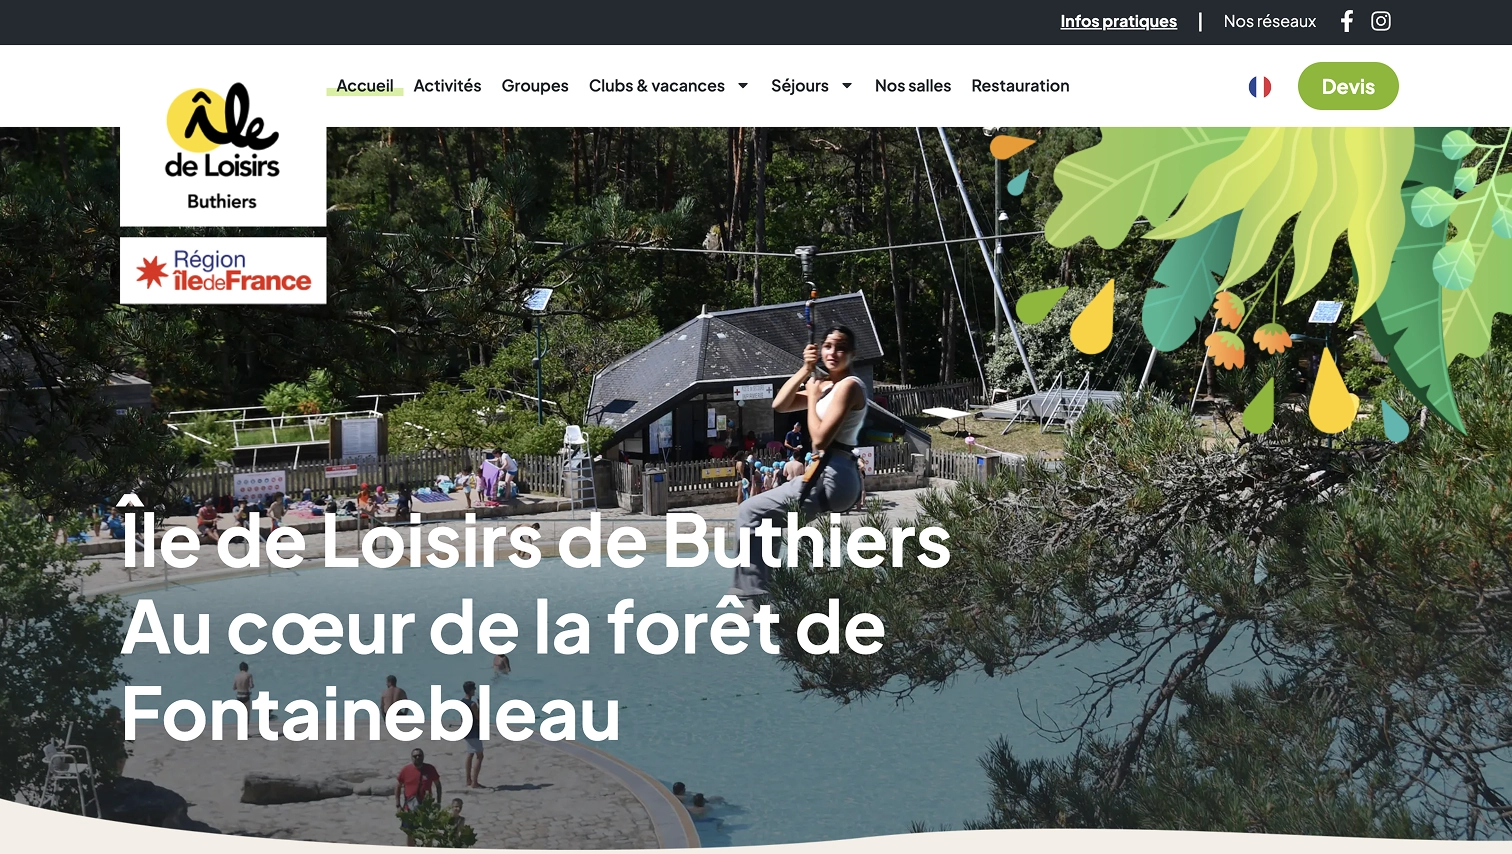Viewport: 1512px width, 854px height.
Task: Expand the Séjours dropdown arrow
Action: (847, 86)
